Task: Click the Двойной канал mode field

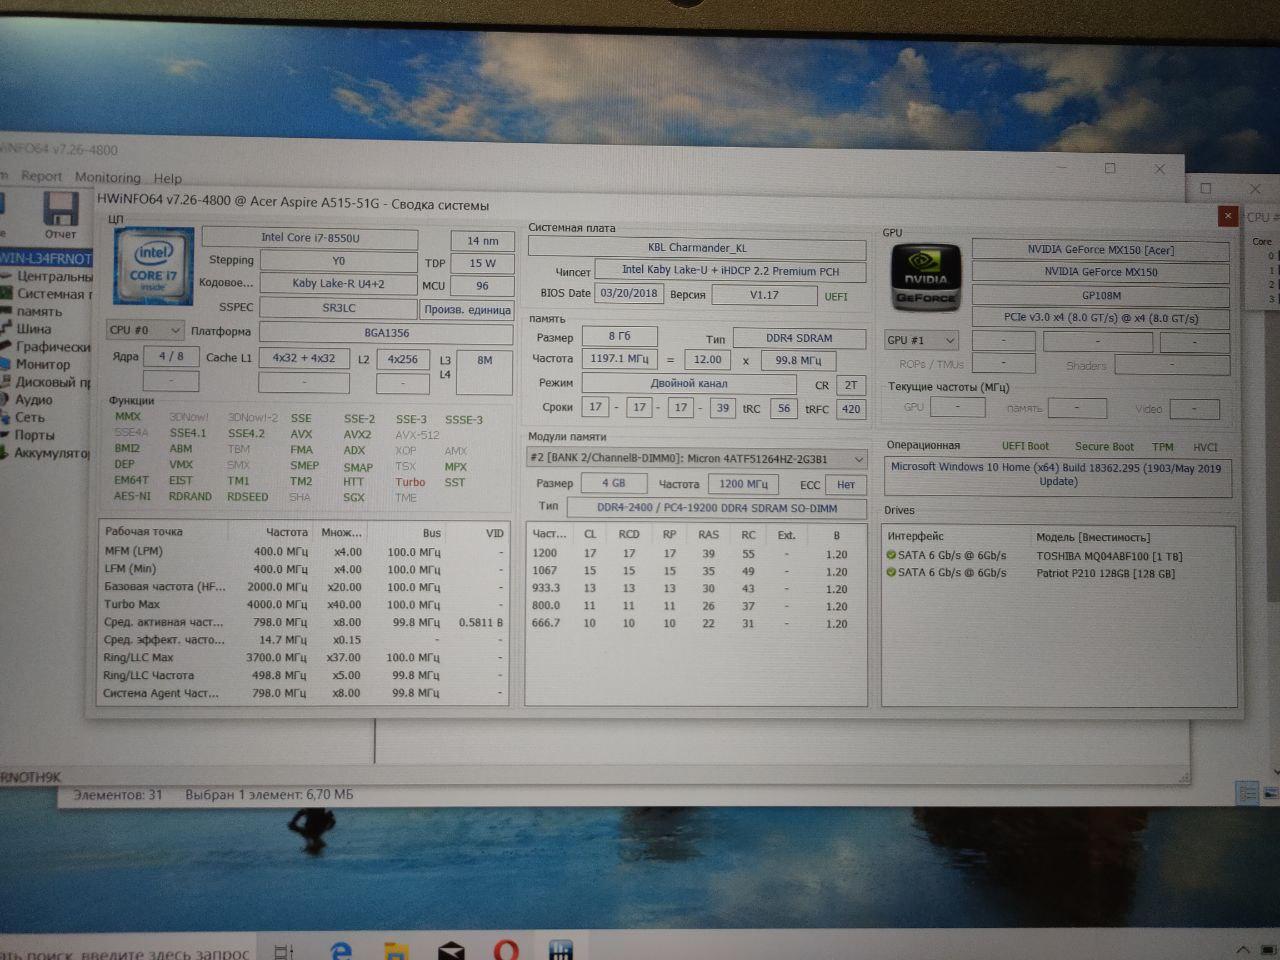Action: [x=689, y=383]
